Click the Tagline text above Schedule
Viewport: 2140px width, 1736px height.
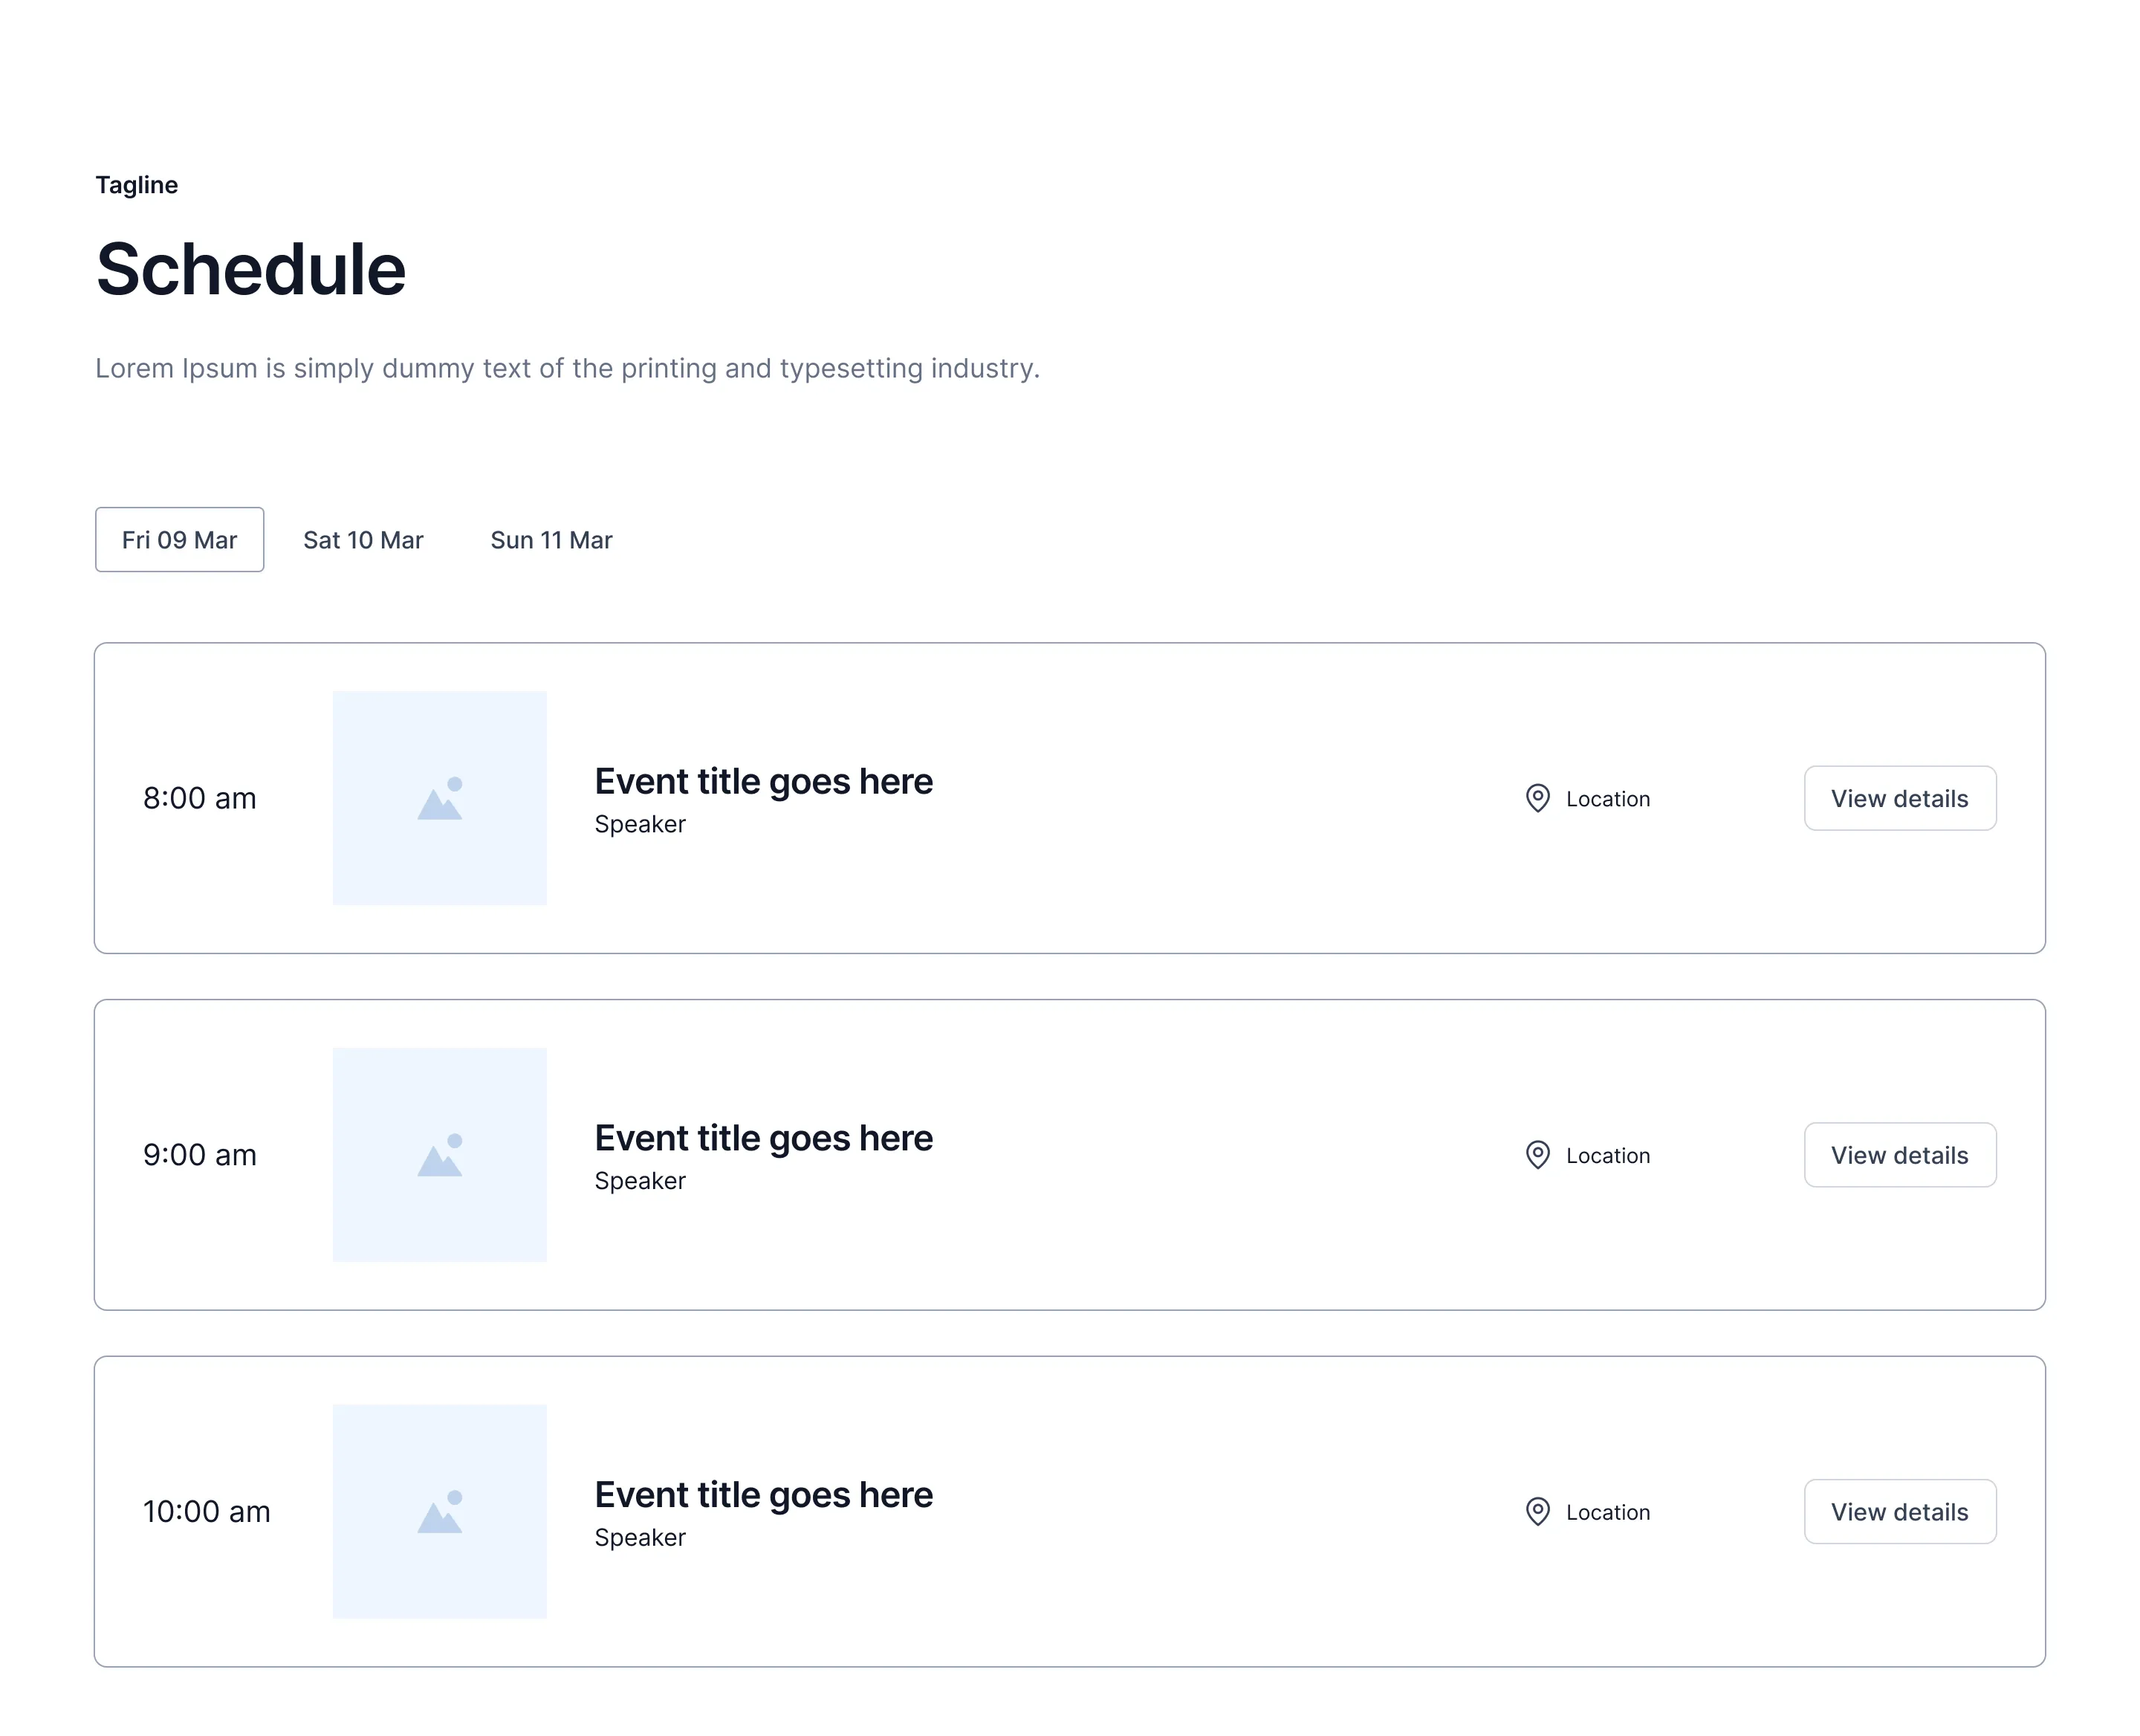[137, 185]
